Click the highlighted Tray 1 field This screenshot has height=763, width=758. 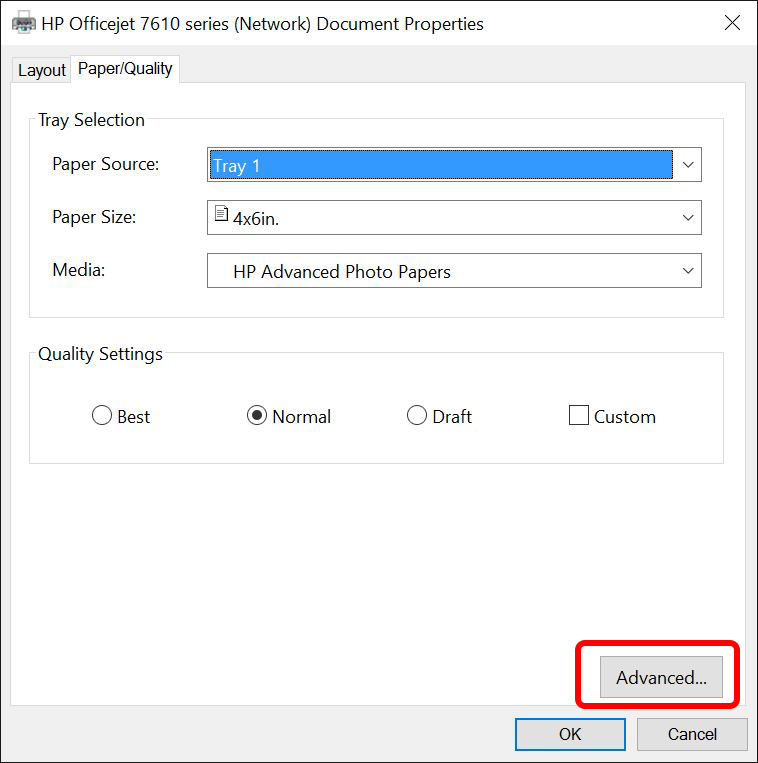(x=440, y=165)
